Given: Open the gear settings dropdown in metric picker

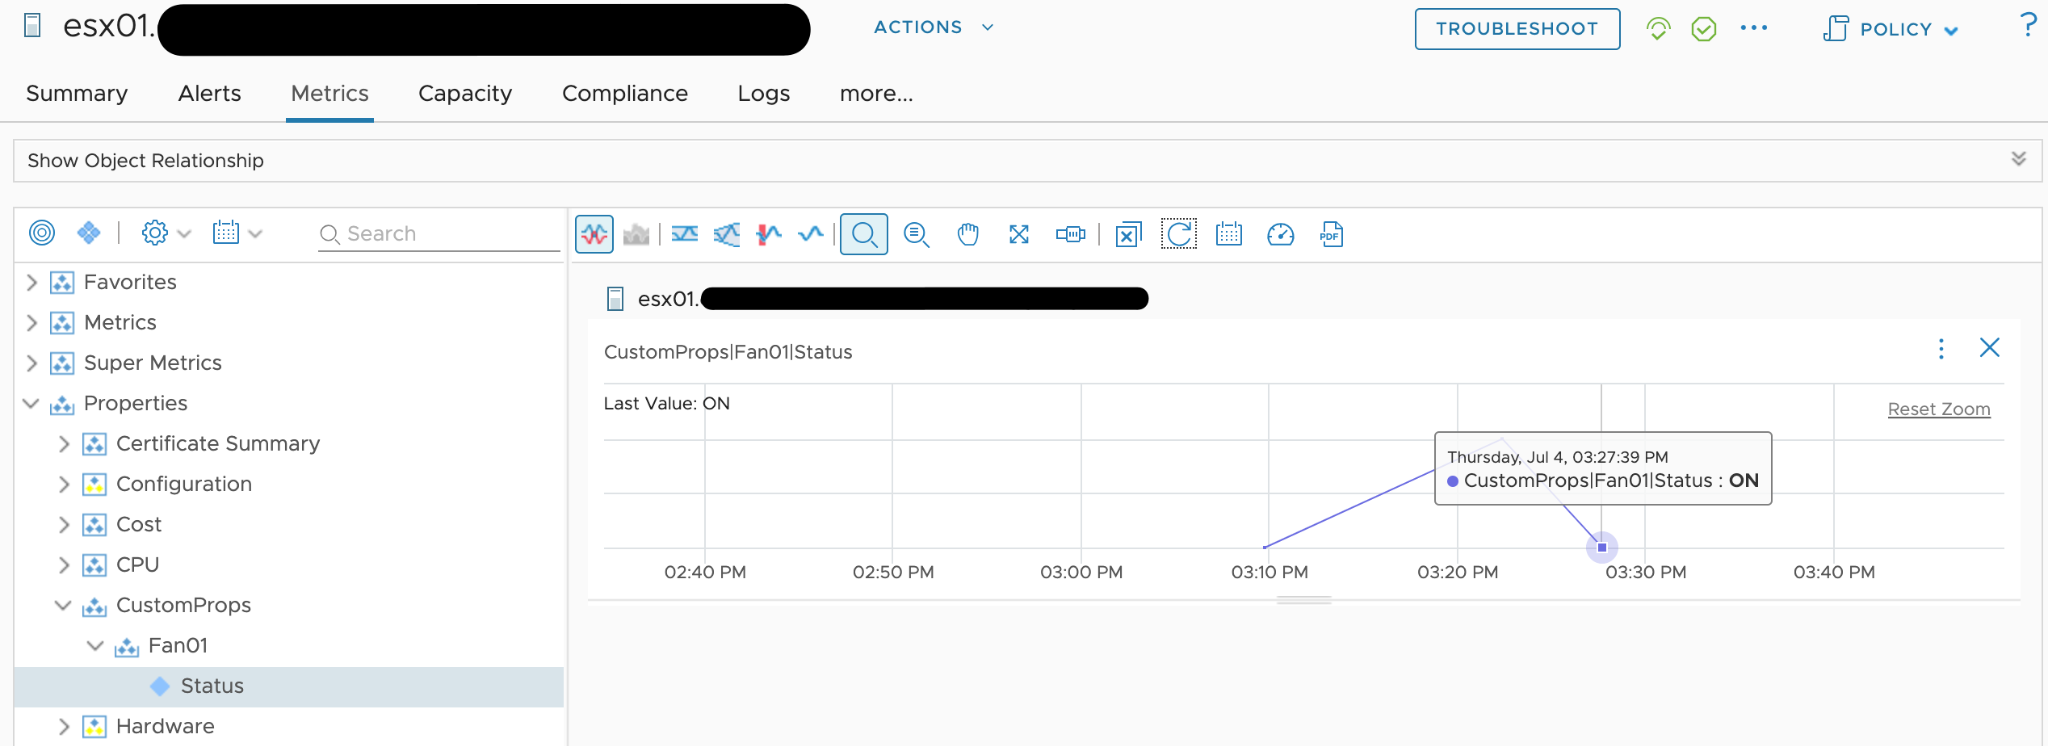Looking at the screenshot, I should (x=165, y=233).
